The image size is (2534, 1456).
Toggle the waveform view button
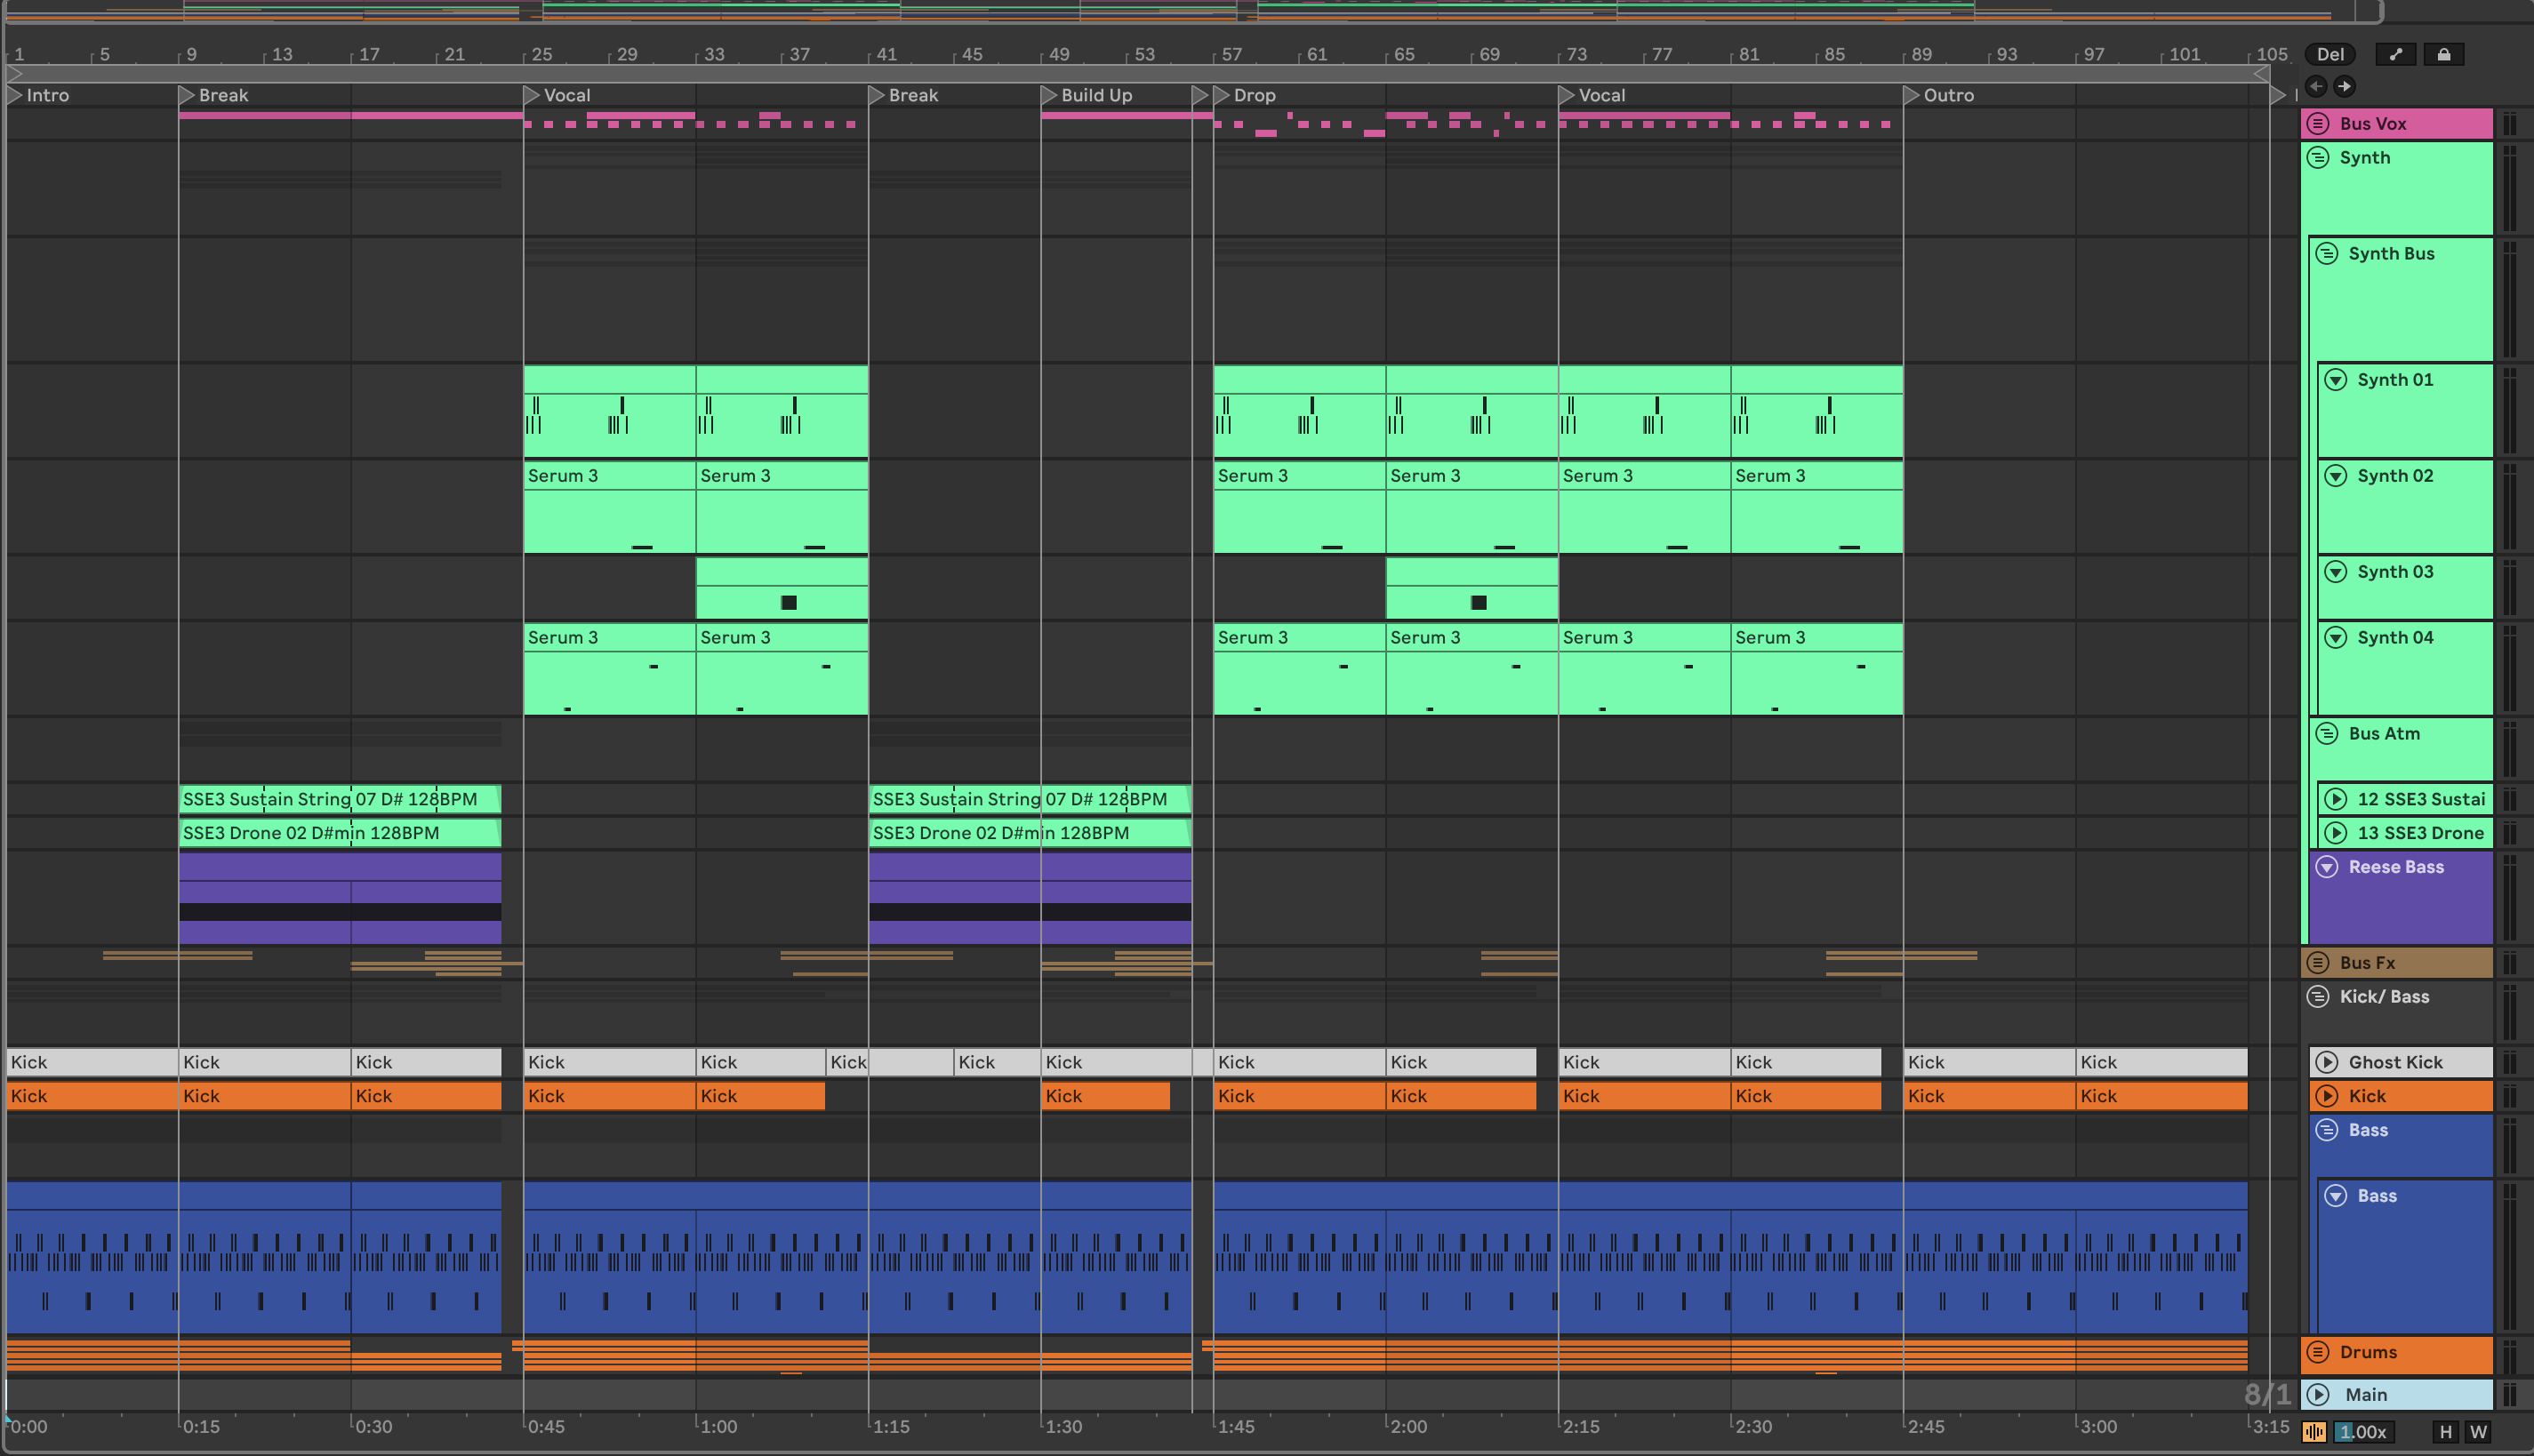click(x=2314, y=1432)
